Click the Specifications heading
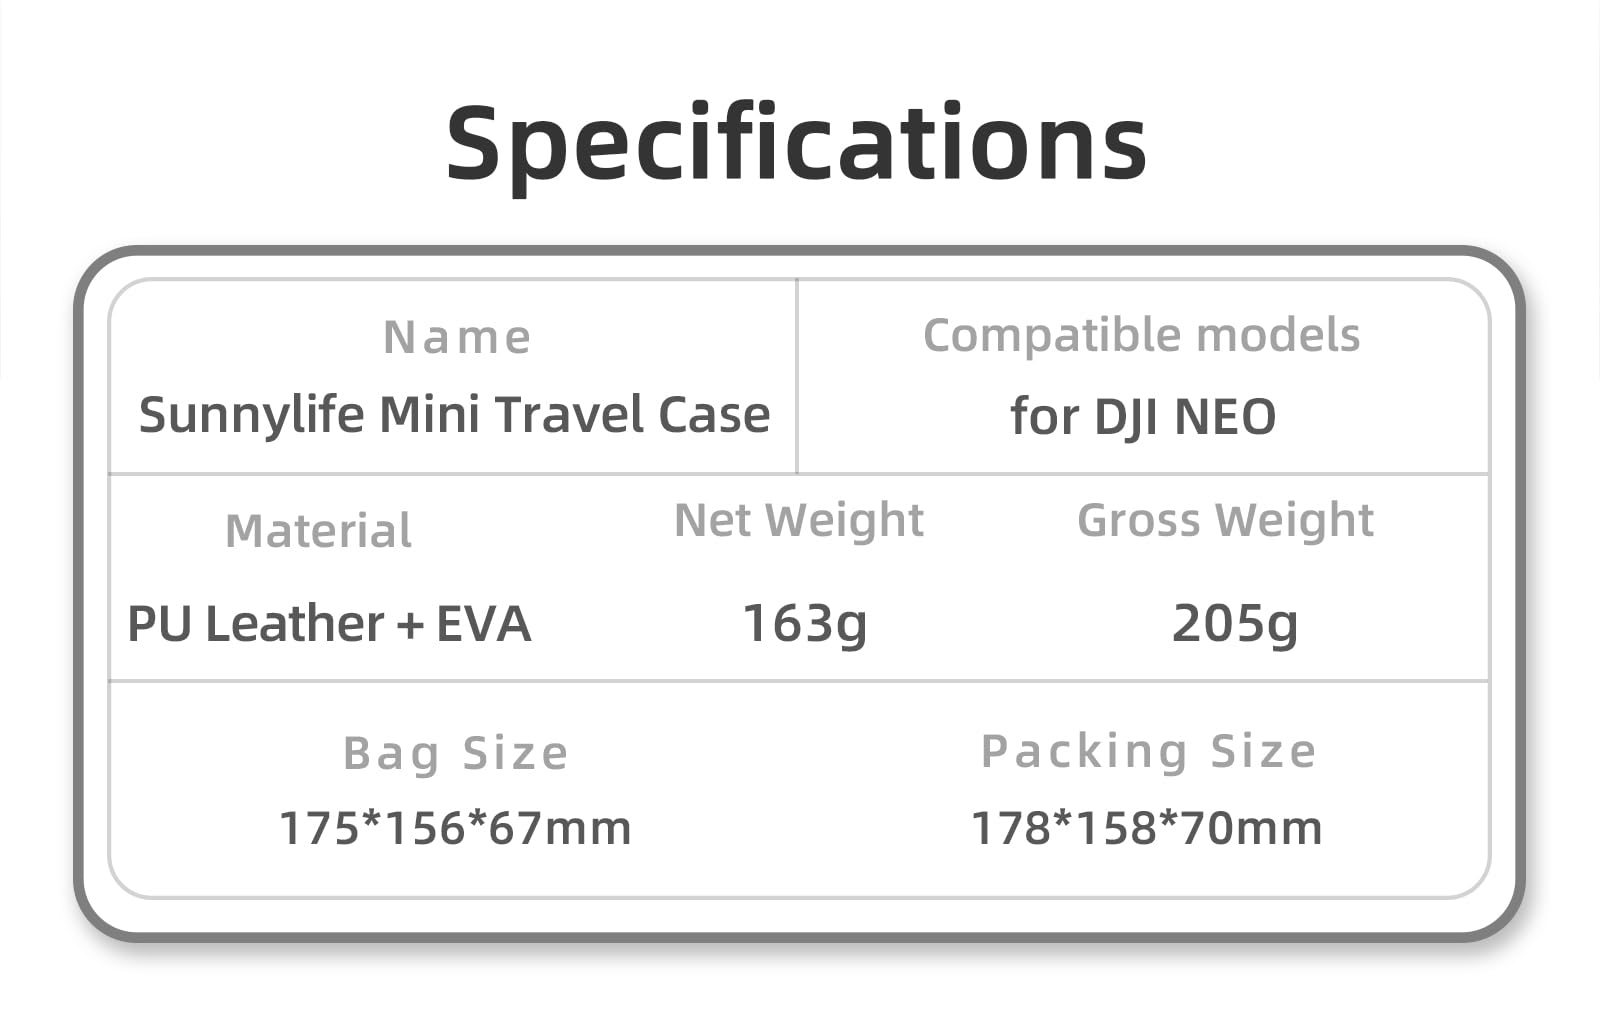 (x=796, y=144)
